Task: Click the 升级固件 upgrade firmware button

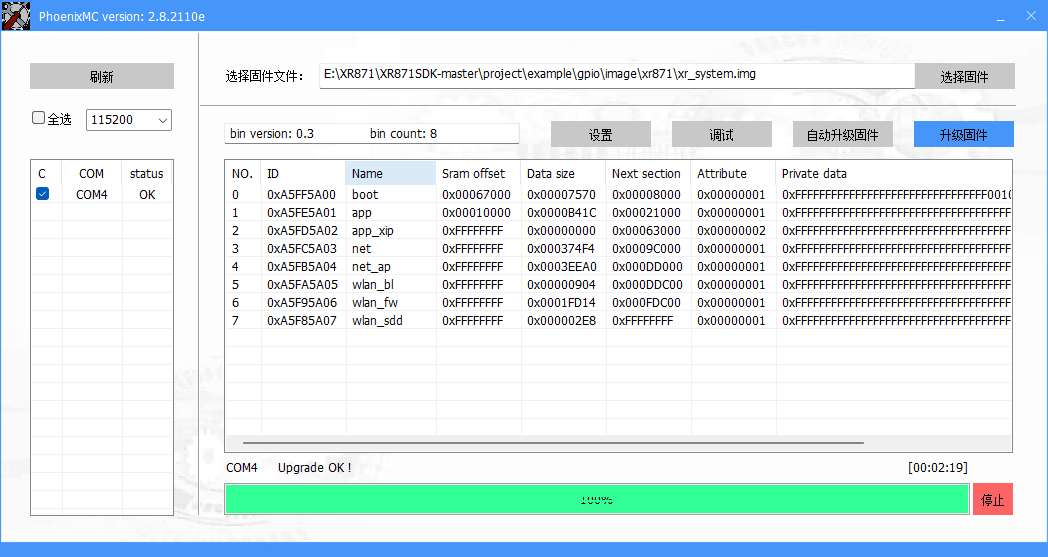Action: coord(964,134)
